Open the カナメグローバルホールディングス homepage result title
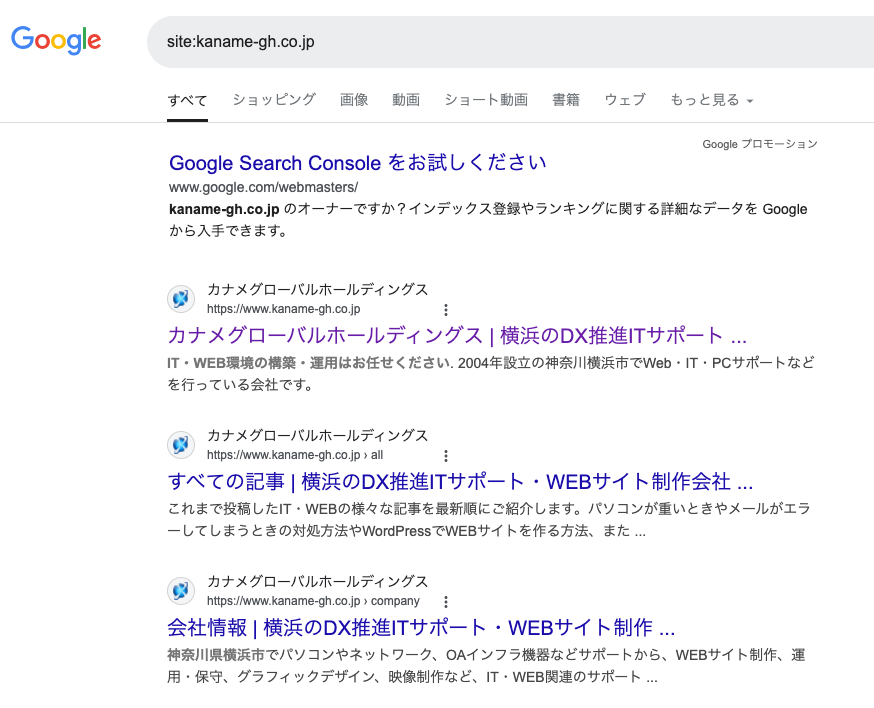The height and width of the screenshot is (708, 874). click(x=457, y=336)
